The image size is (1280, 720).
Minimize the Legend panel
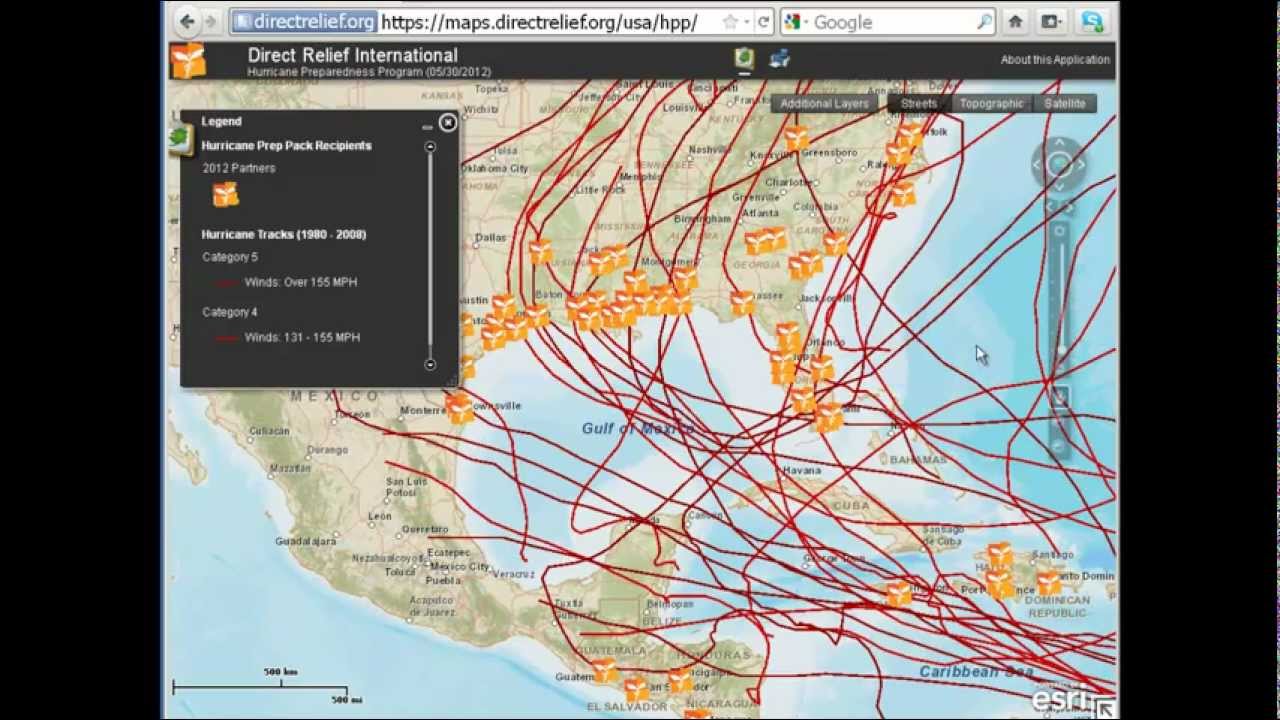tap(427, 125)
